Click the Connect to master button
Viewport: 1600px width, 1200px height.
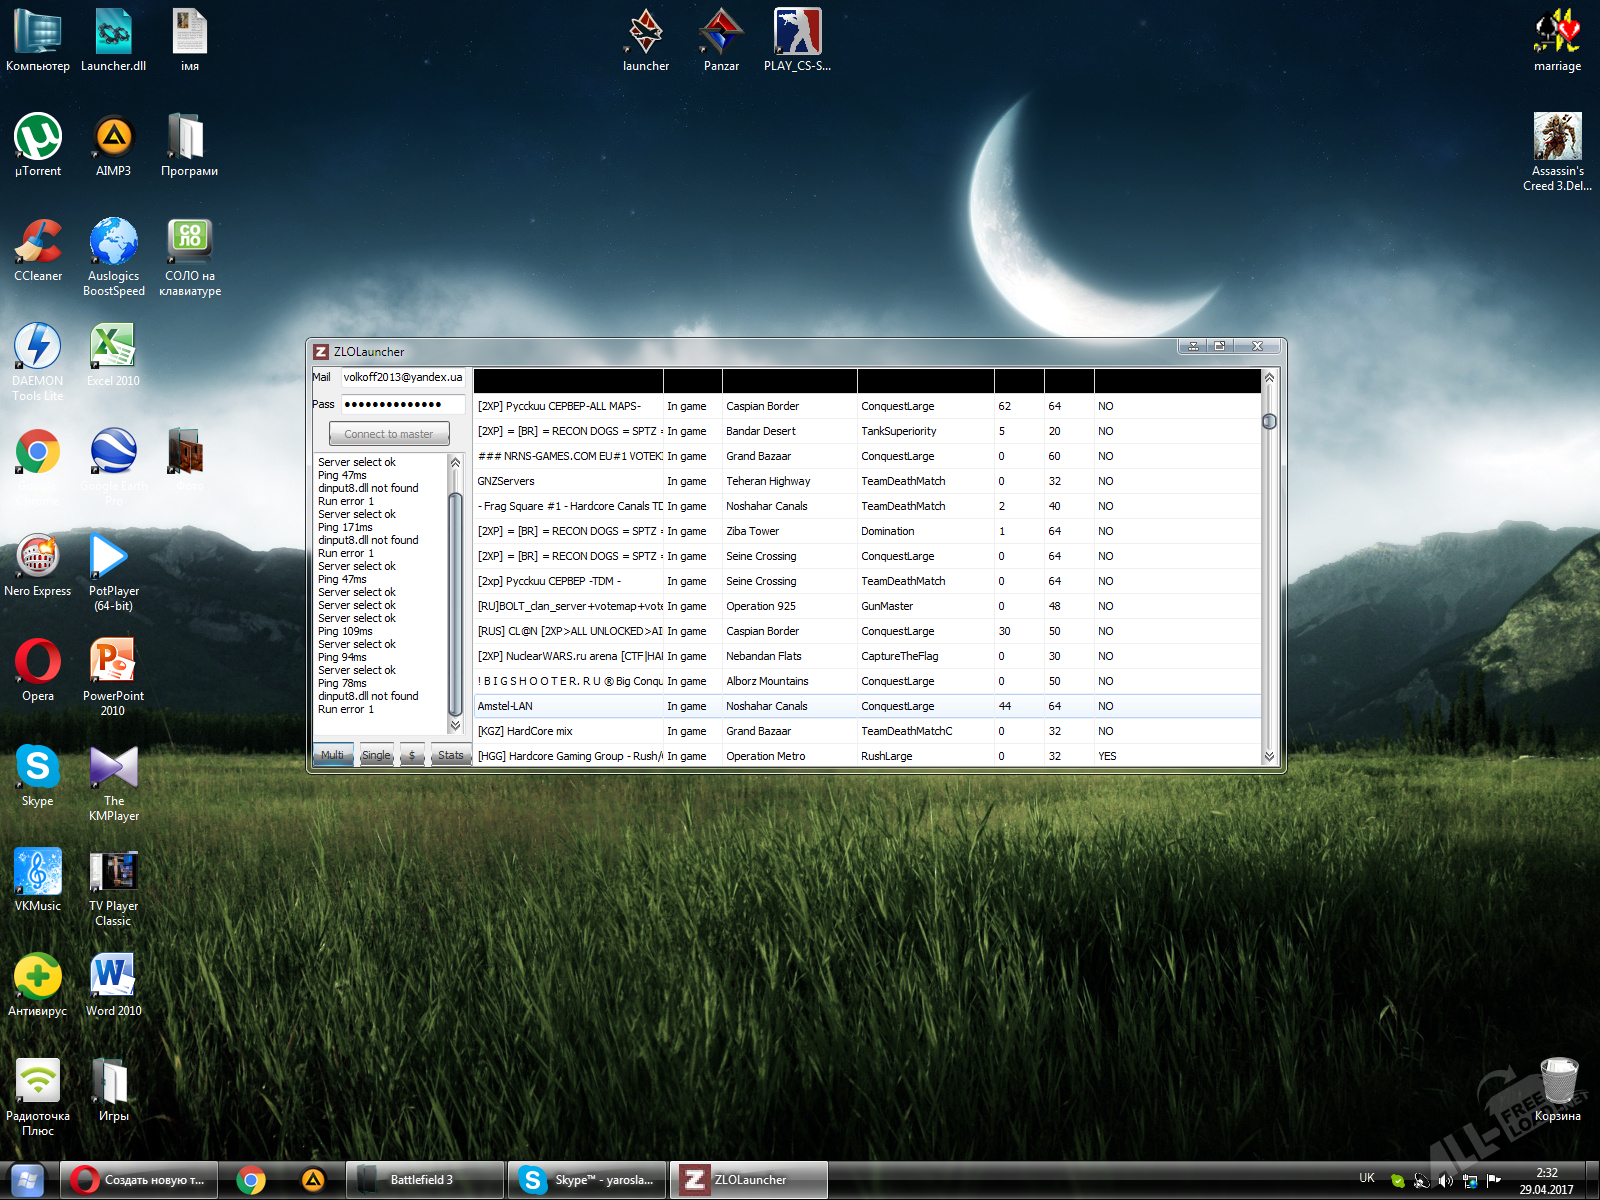click(389, 434)
